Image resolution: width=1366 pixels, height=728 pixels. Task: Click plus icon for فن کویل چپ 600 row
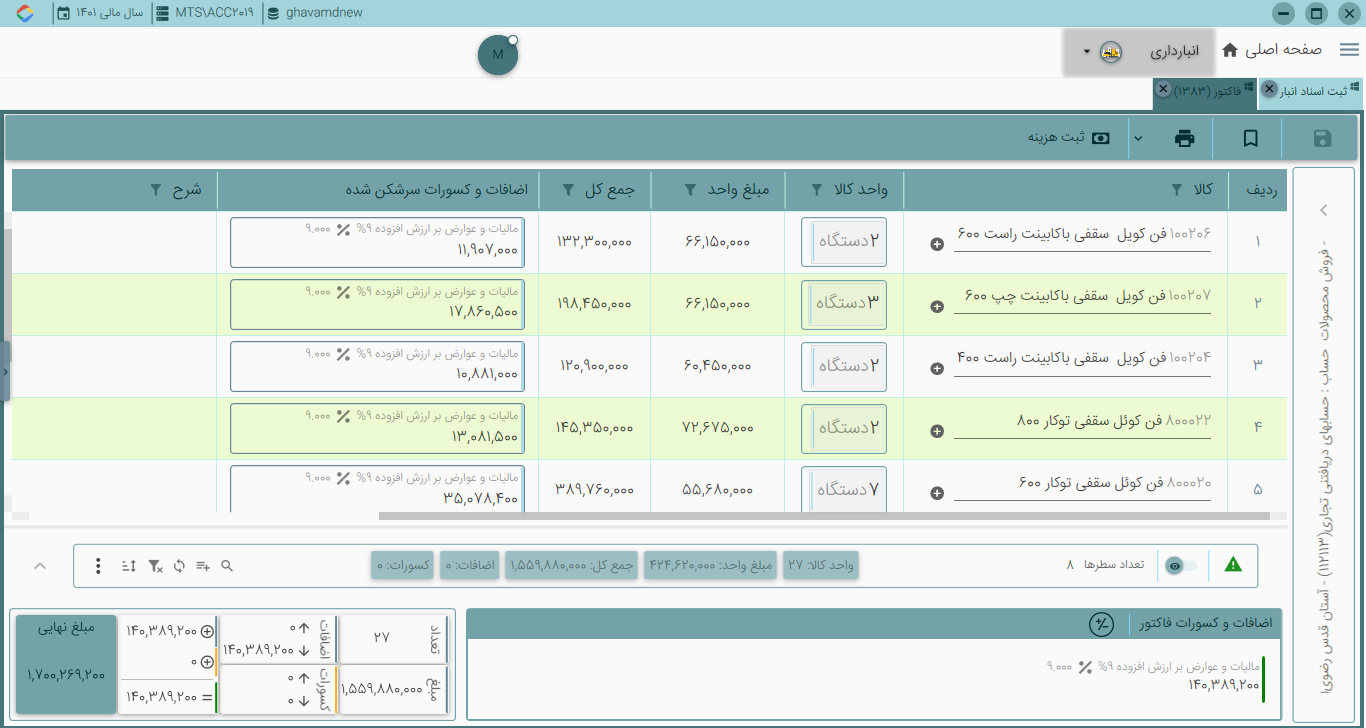coord(937,306)
